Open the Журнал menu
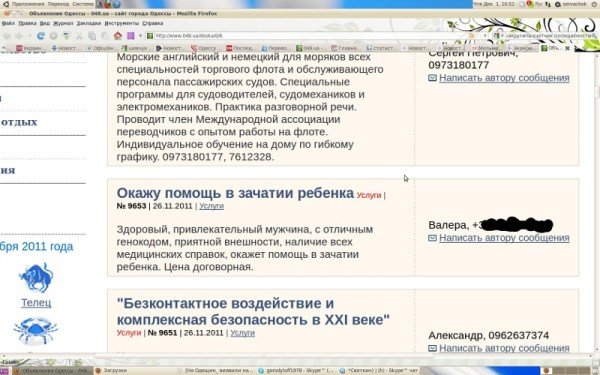The height and width of the screenshot is (375, 600). point(63,23)
